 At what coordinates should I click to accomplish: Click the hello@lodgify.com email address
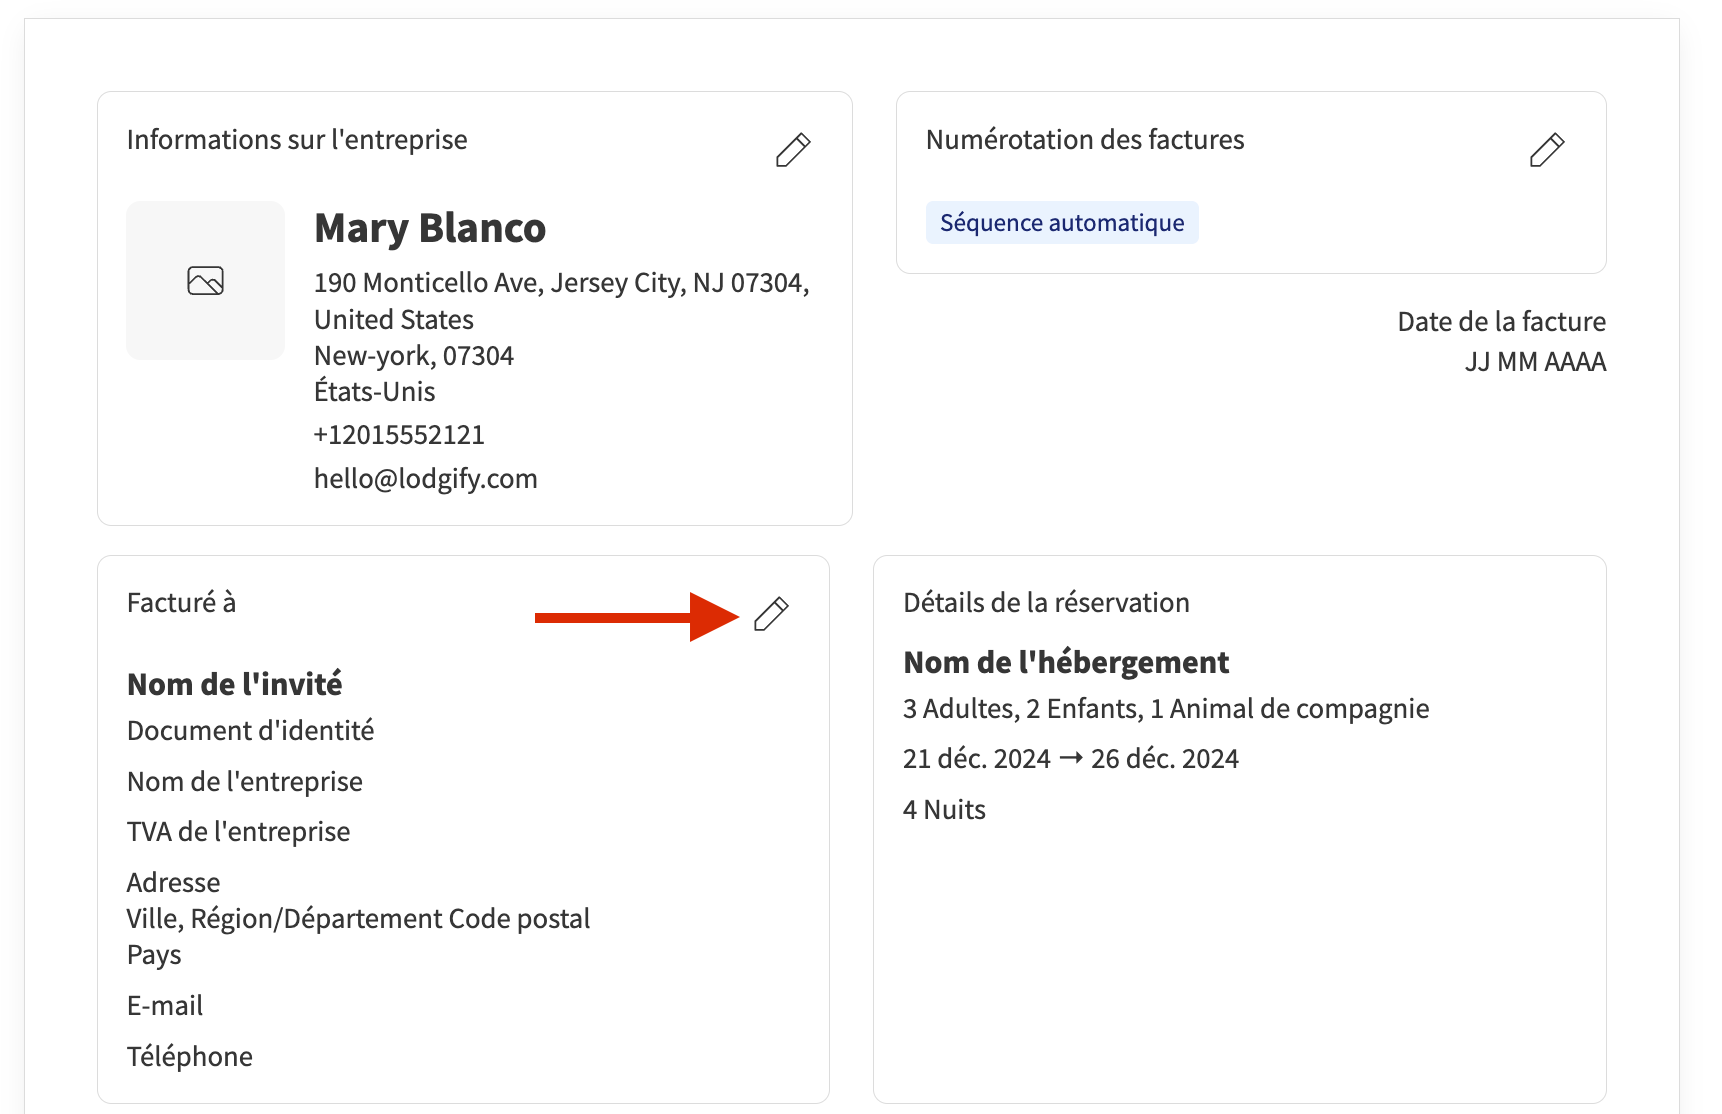tap(425, 479)
